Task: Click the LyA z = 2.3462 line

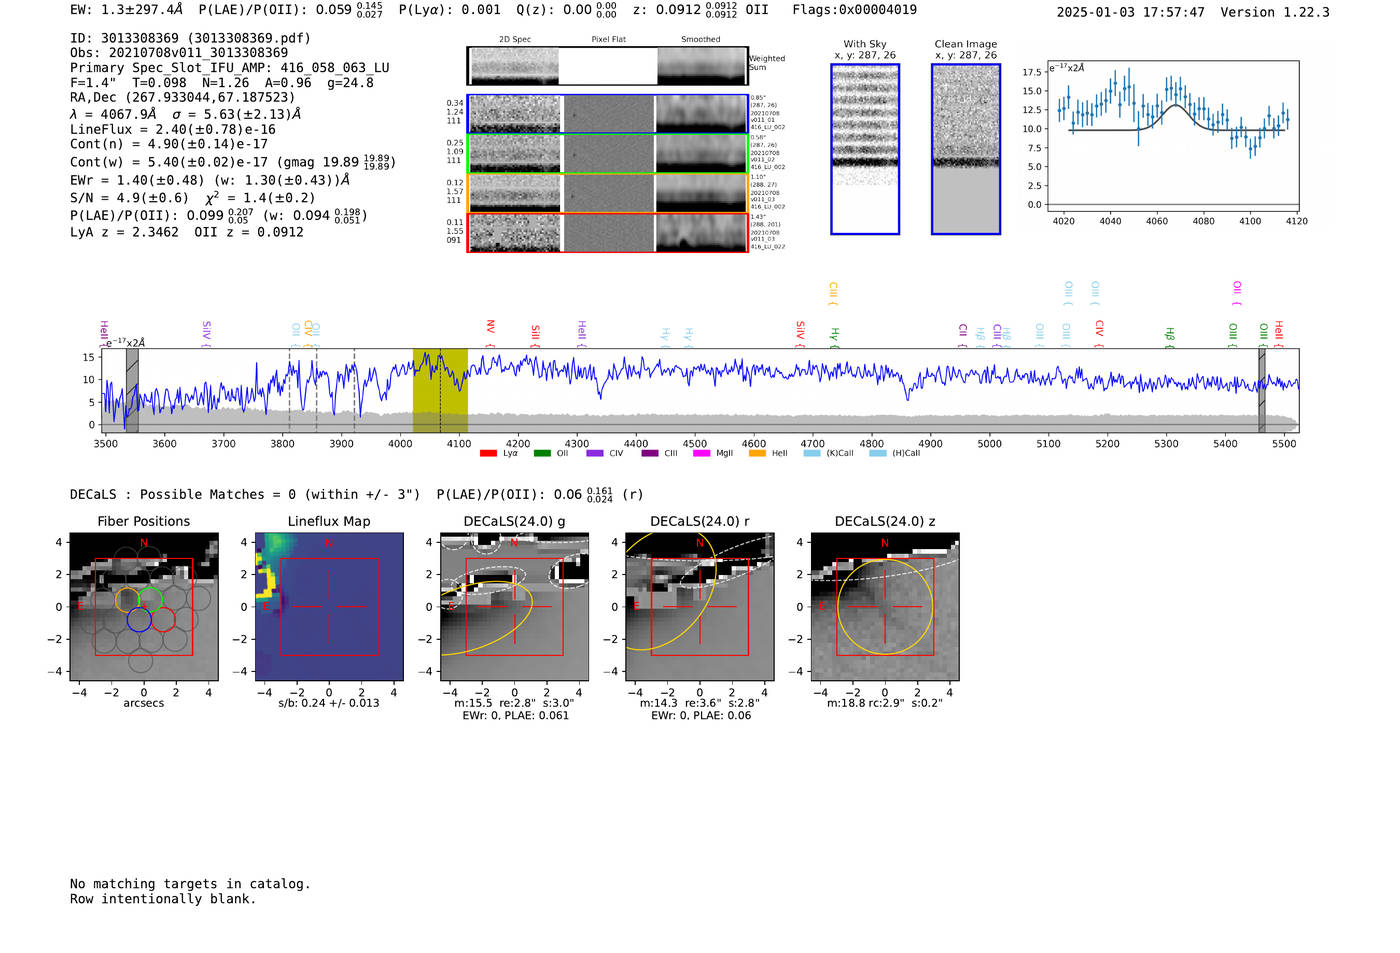Action: click(124, 232)
